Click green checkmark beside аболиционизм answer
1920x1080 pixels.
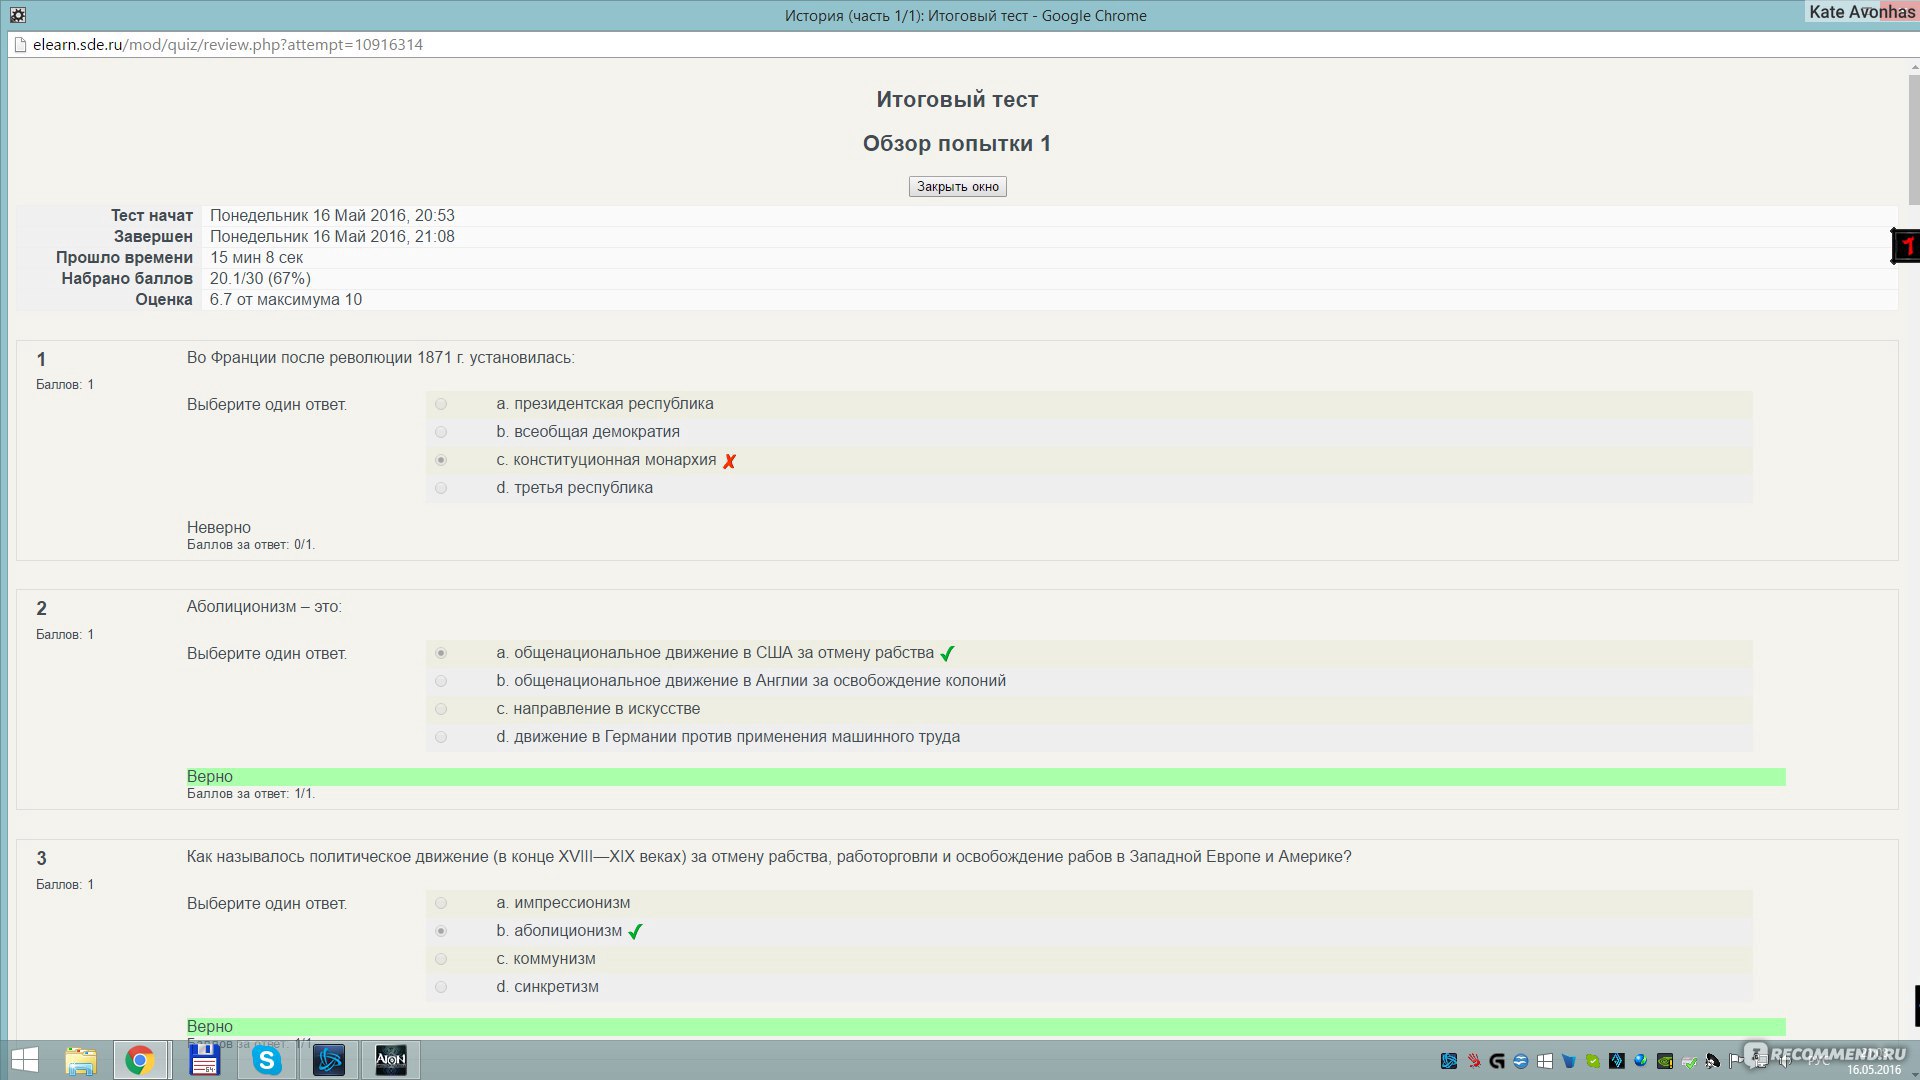pos(635,932)
